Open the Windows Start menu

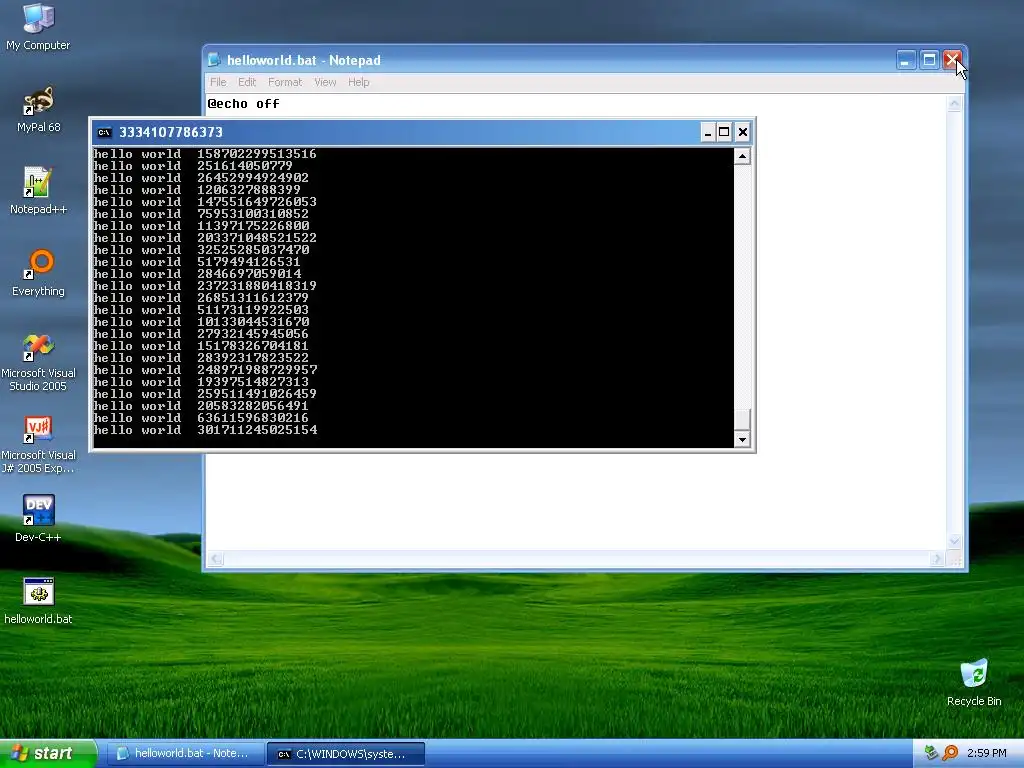coord(48,753)
